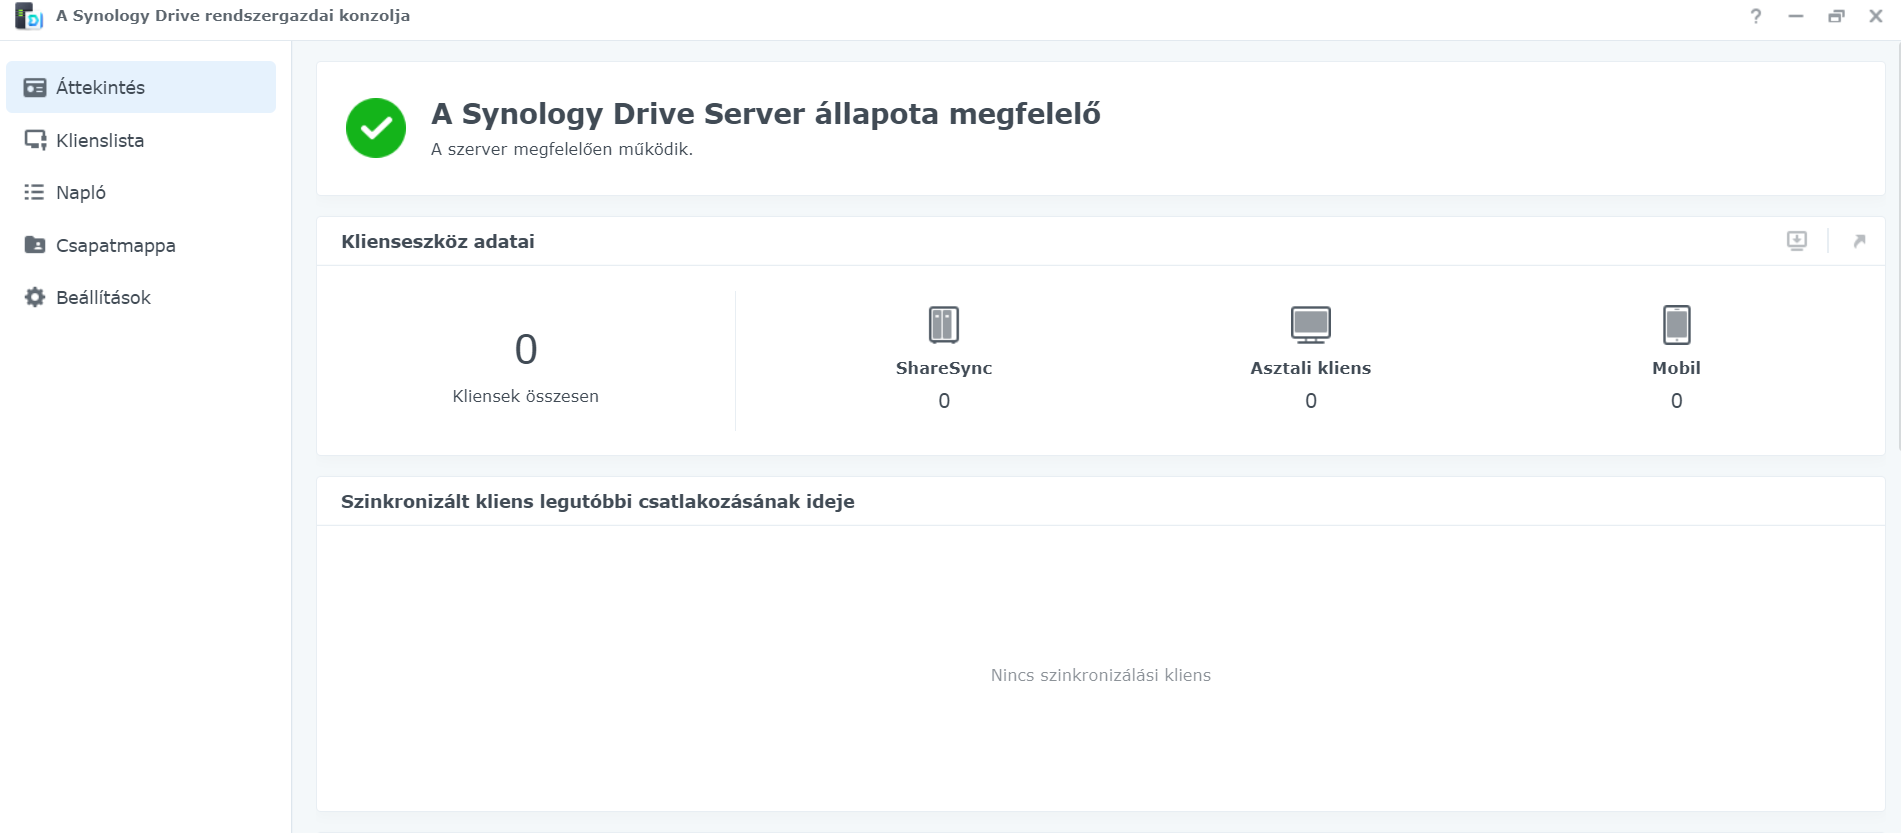Click the window title text

click(x=233, y=16)
